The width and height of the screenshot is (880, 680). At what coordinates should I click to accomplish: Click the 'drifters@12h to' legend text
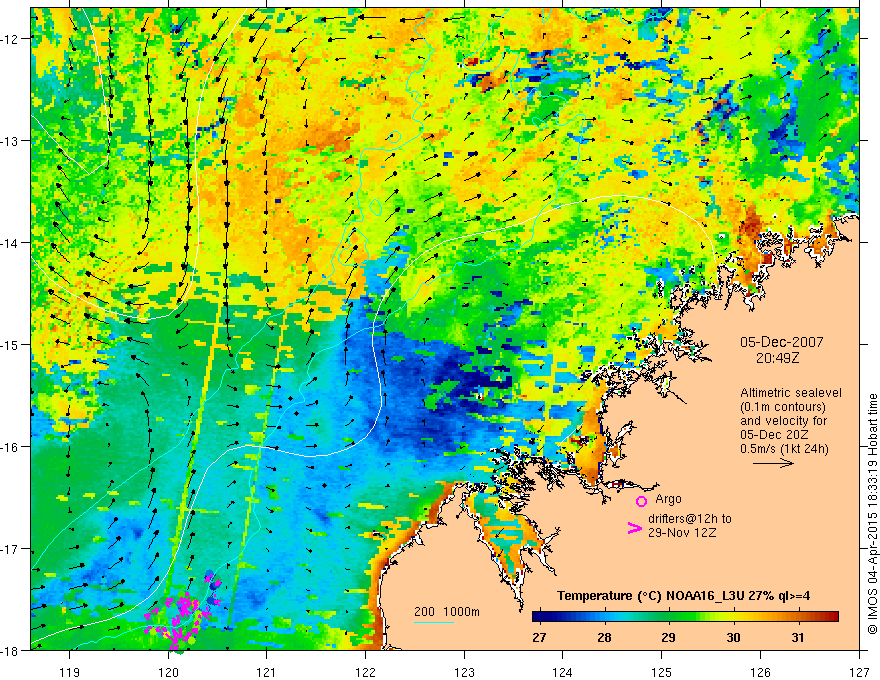(x=690, y=519)
